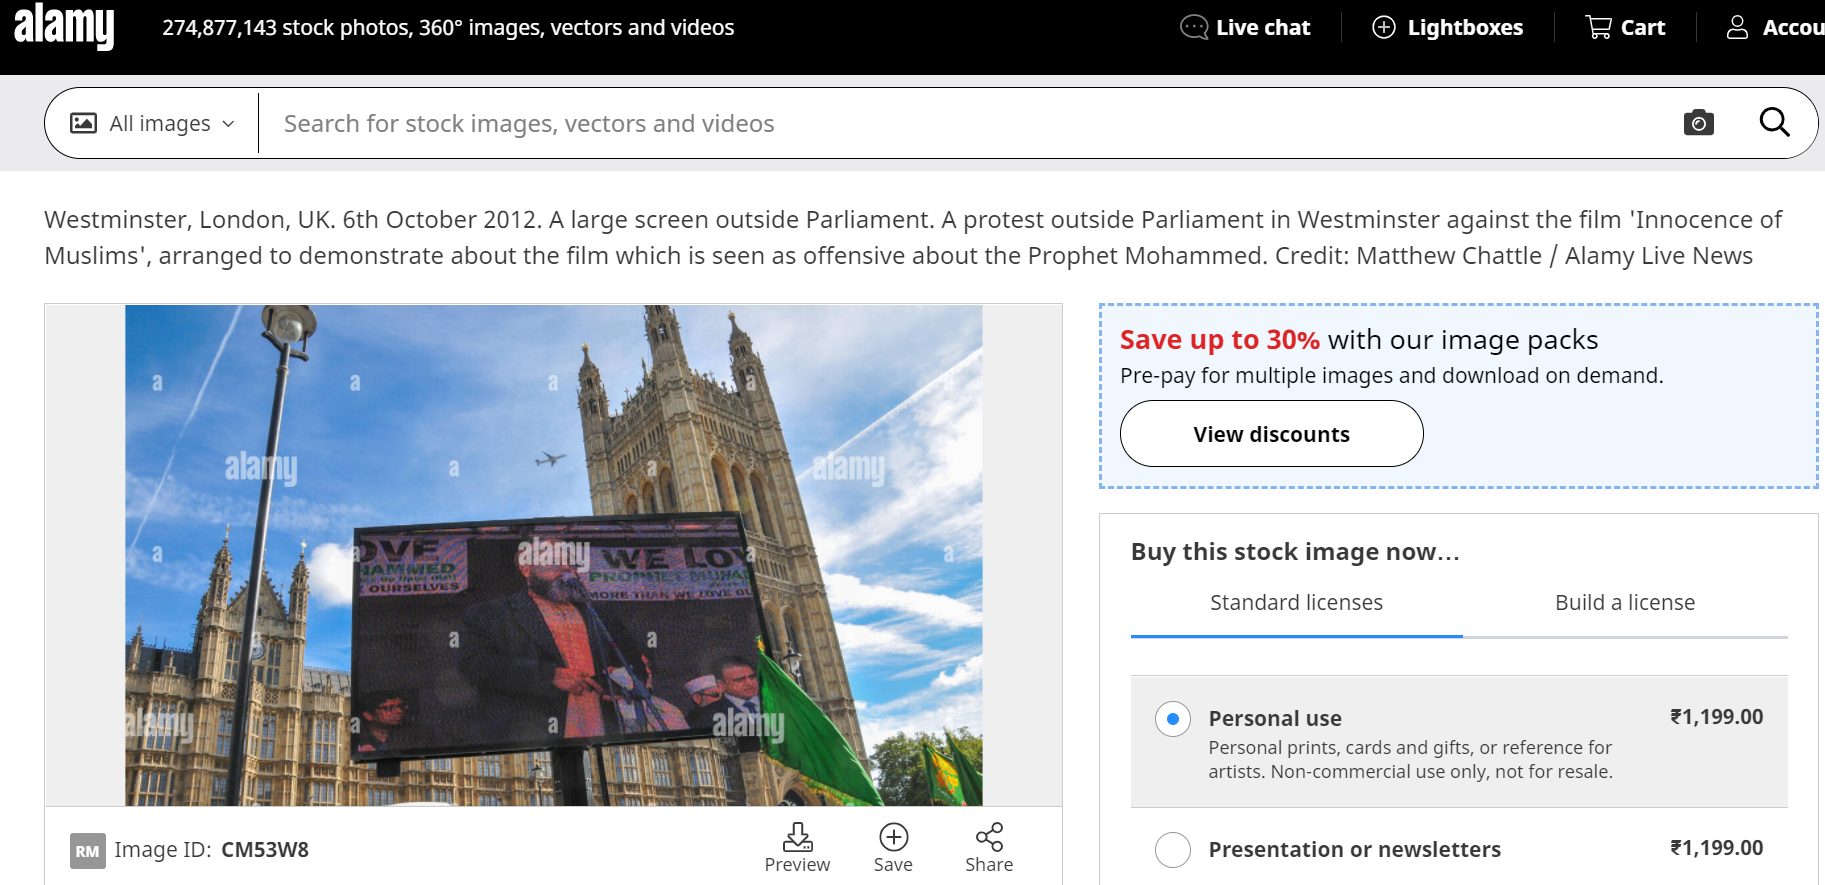
Task: Expand the All images dropdown
Action: point(152,123)
